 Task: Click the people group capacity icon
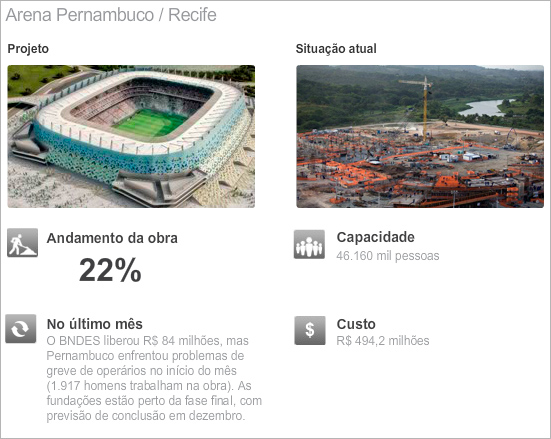tap(309, 244)
